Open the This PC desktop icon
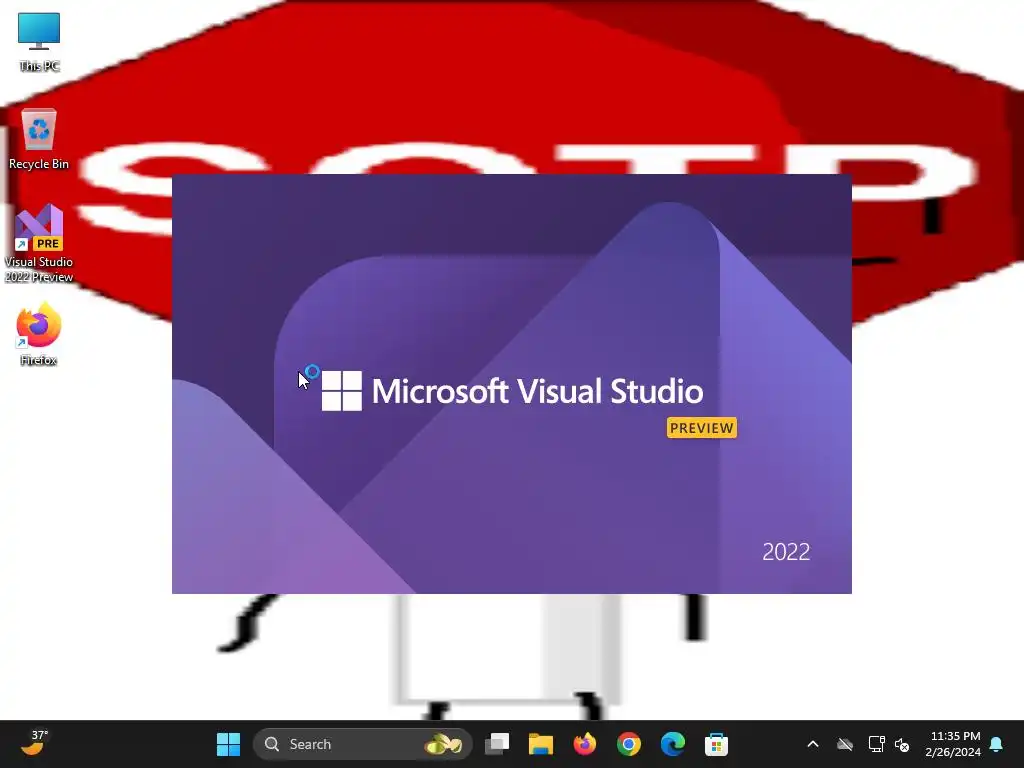 pyautogui.click(x=39, y=41)
